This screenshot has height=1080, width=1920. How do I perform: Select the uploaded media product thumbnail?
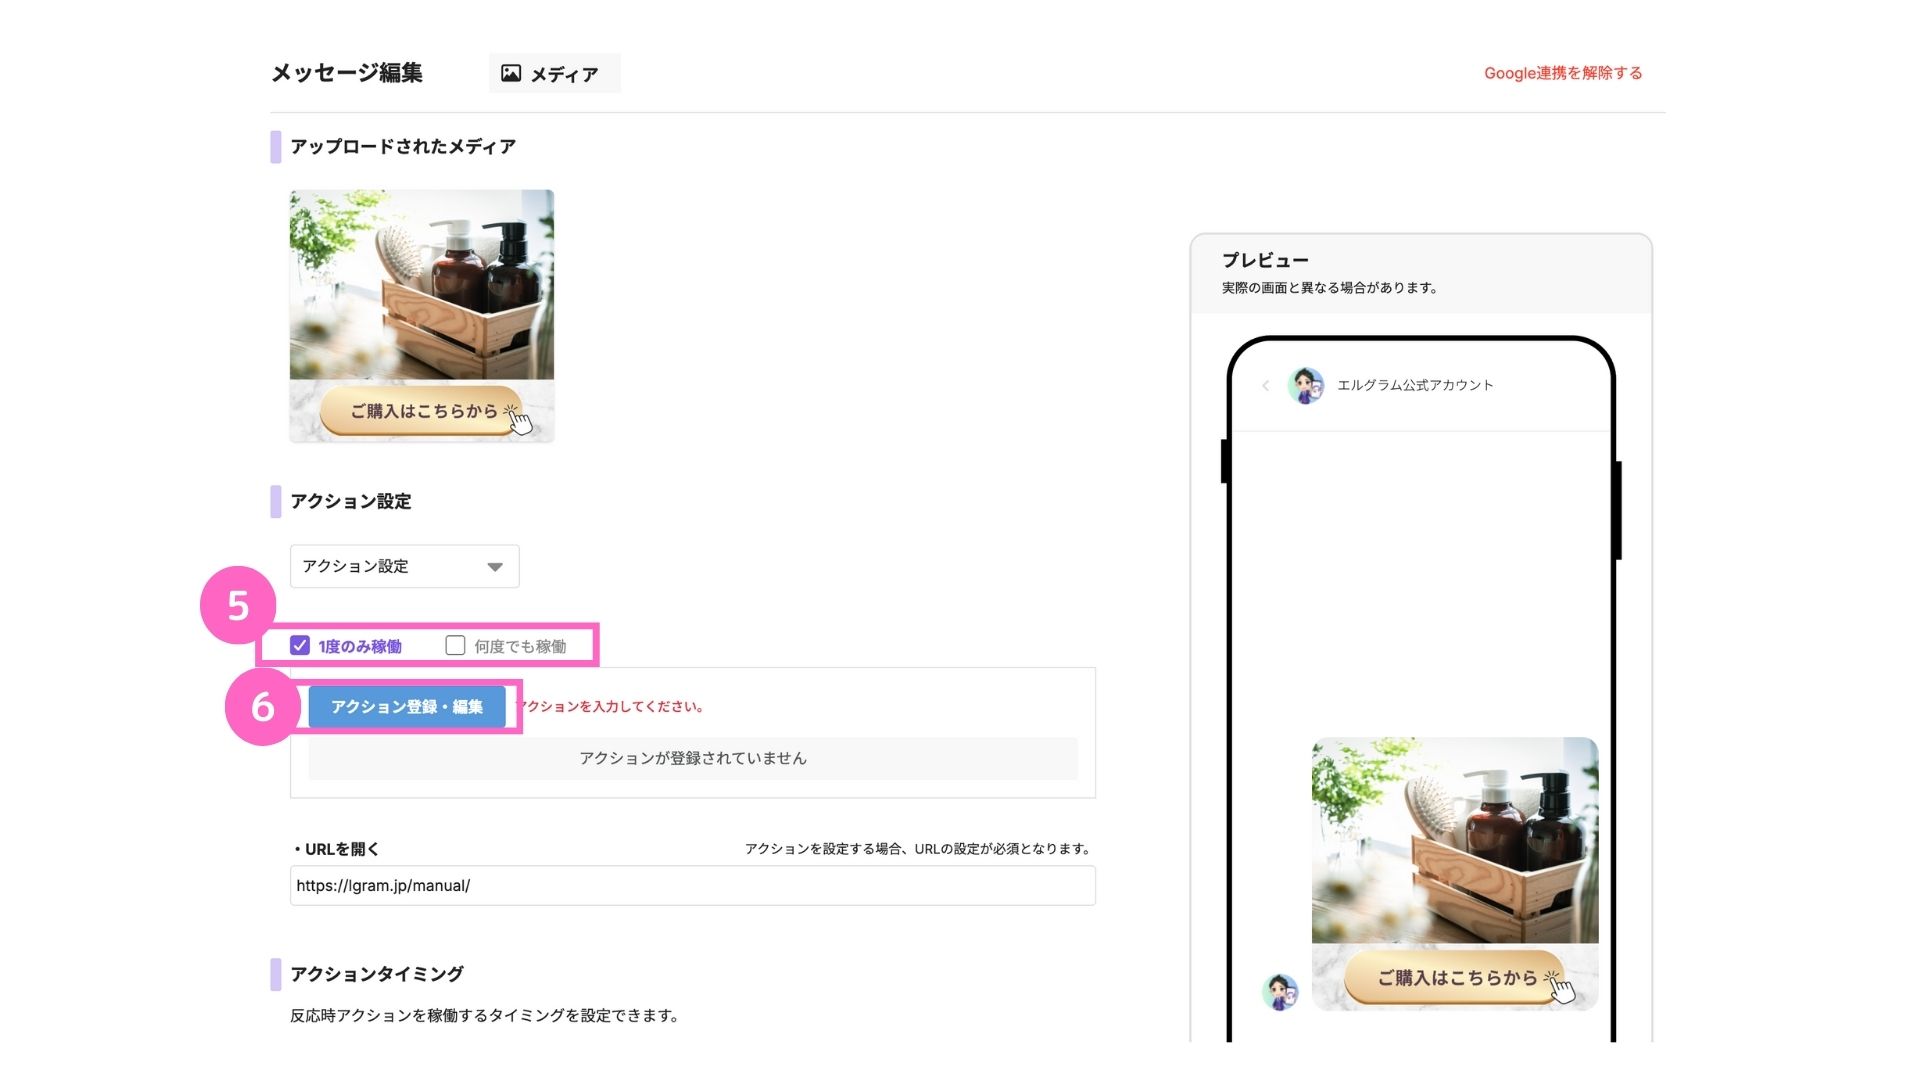[422, 316]
